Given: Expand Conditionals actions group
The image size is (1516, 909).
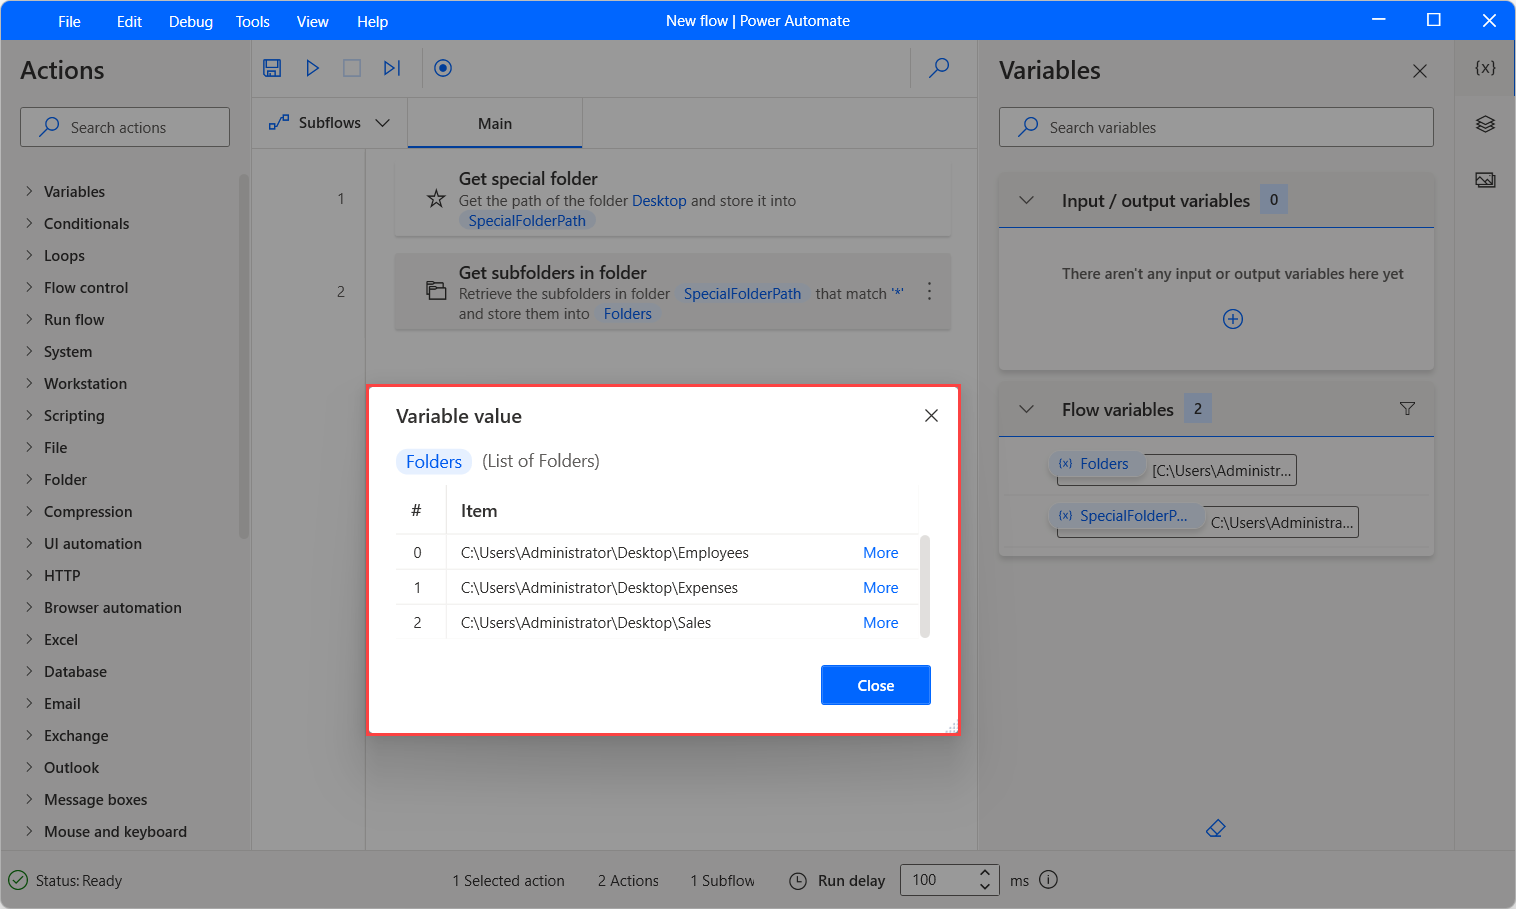Looking at the screenshot, I should coord(29,223).
